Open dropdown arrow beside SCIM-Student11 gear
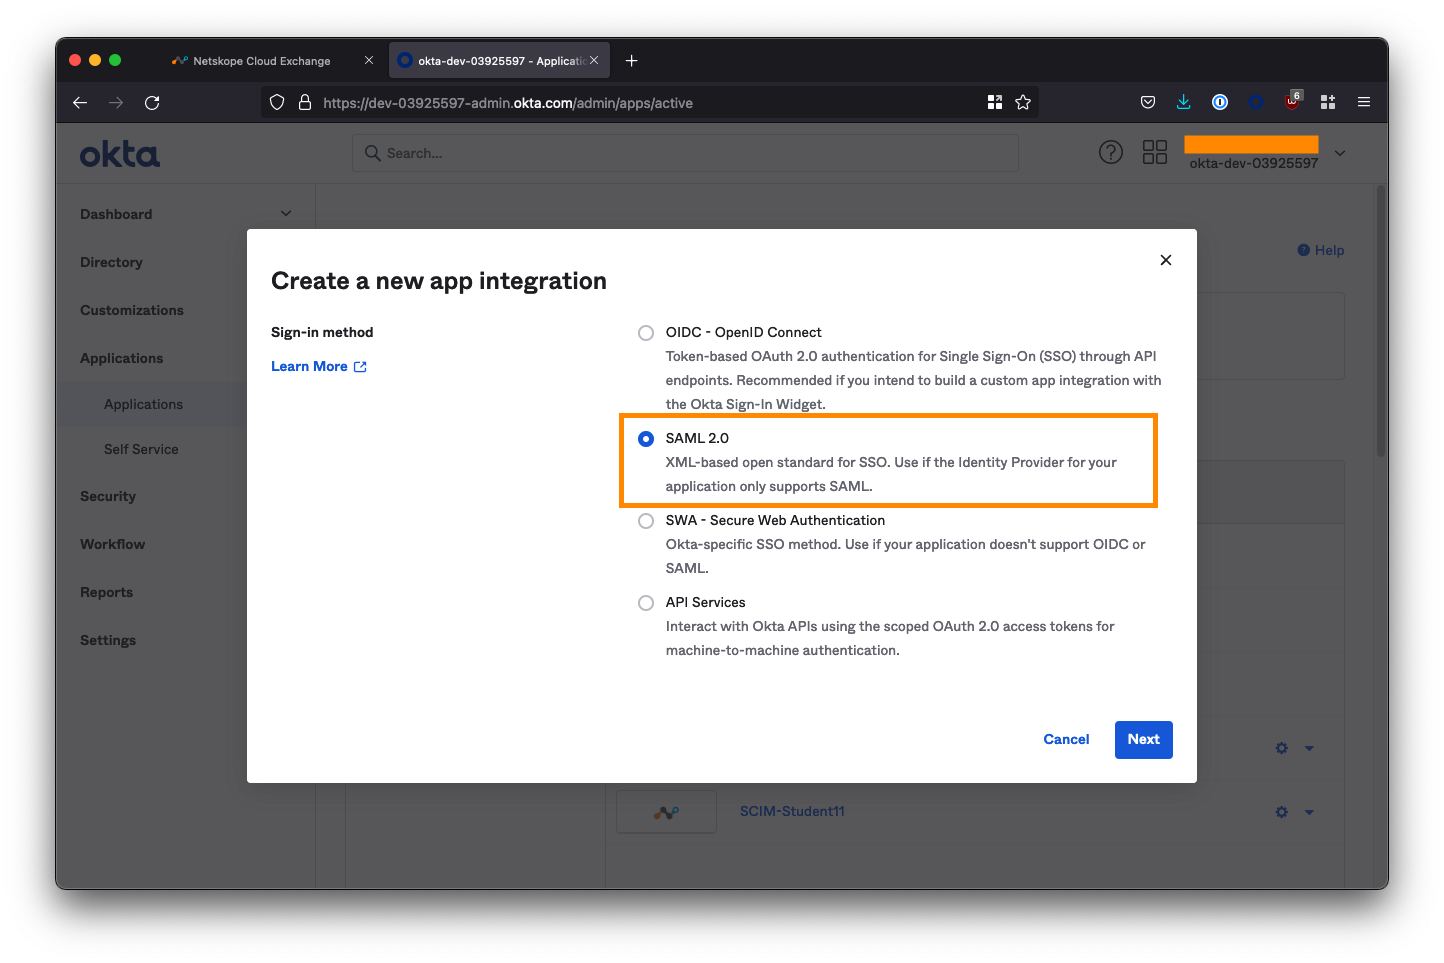 (x=1309, y=812)
